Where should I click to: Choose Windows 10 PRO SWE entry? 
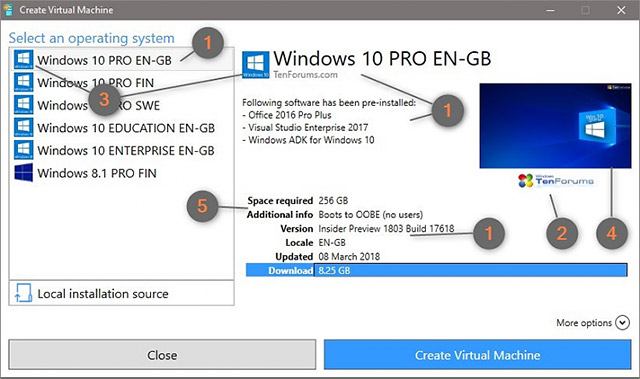(122, 105)
